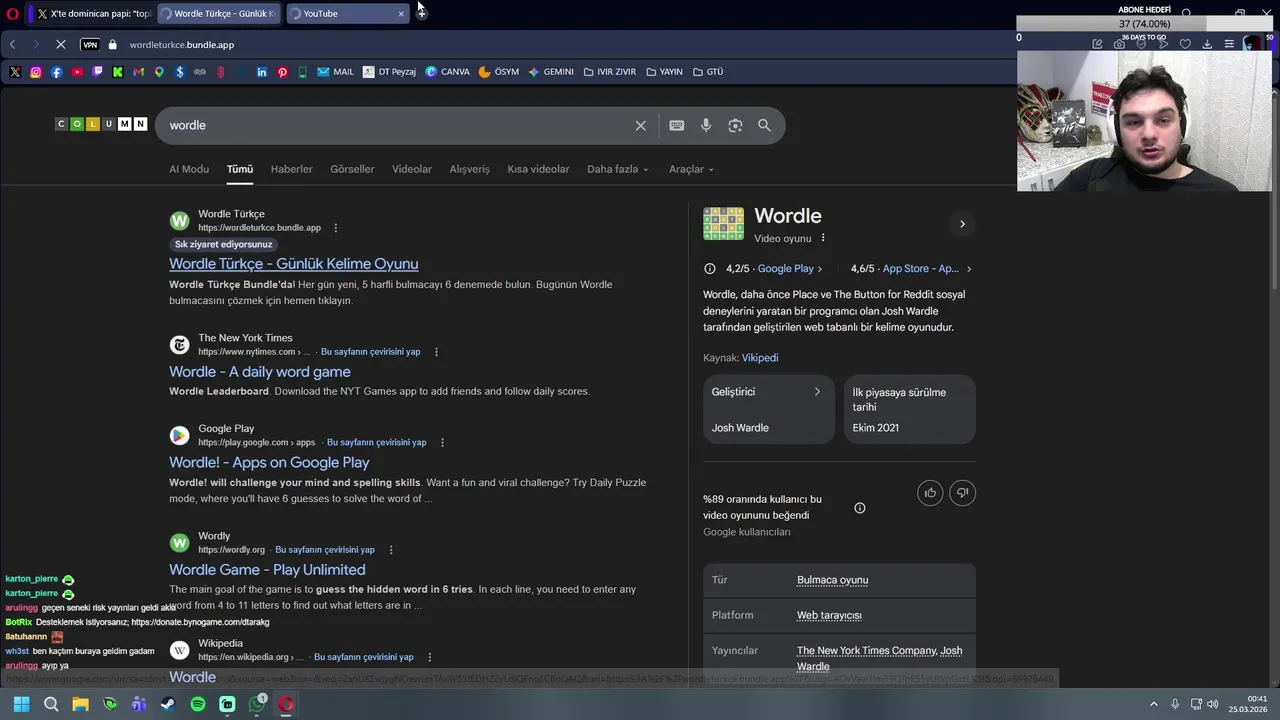The height and width of the screenshot is (720, 1280).
Task: Stop loading the page
Action: (61, 45)
